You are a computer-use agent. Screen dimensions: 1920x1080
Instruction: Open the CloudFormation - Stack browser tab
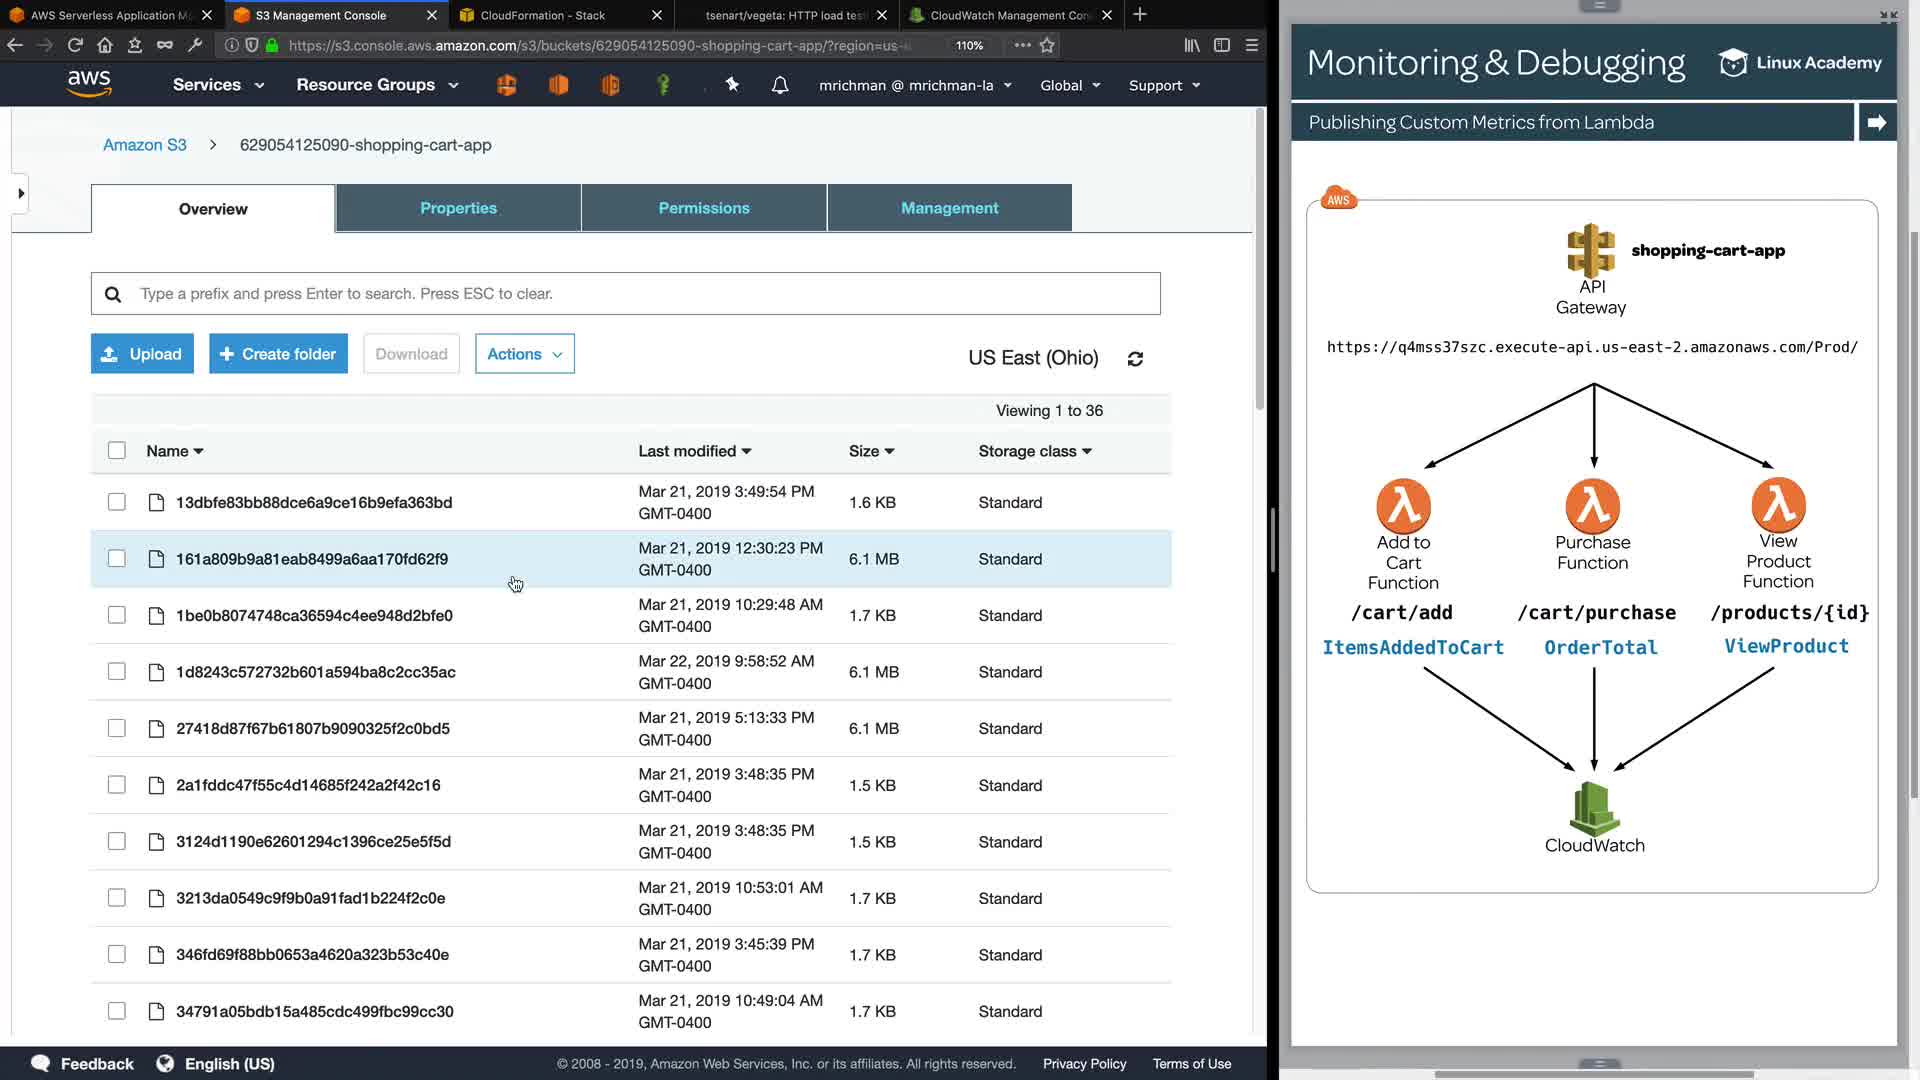[x=542, y=15]
